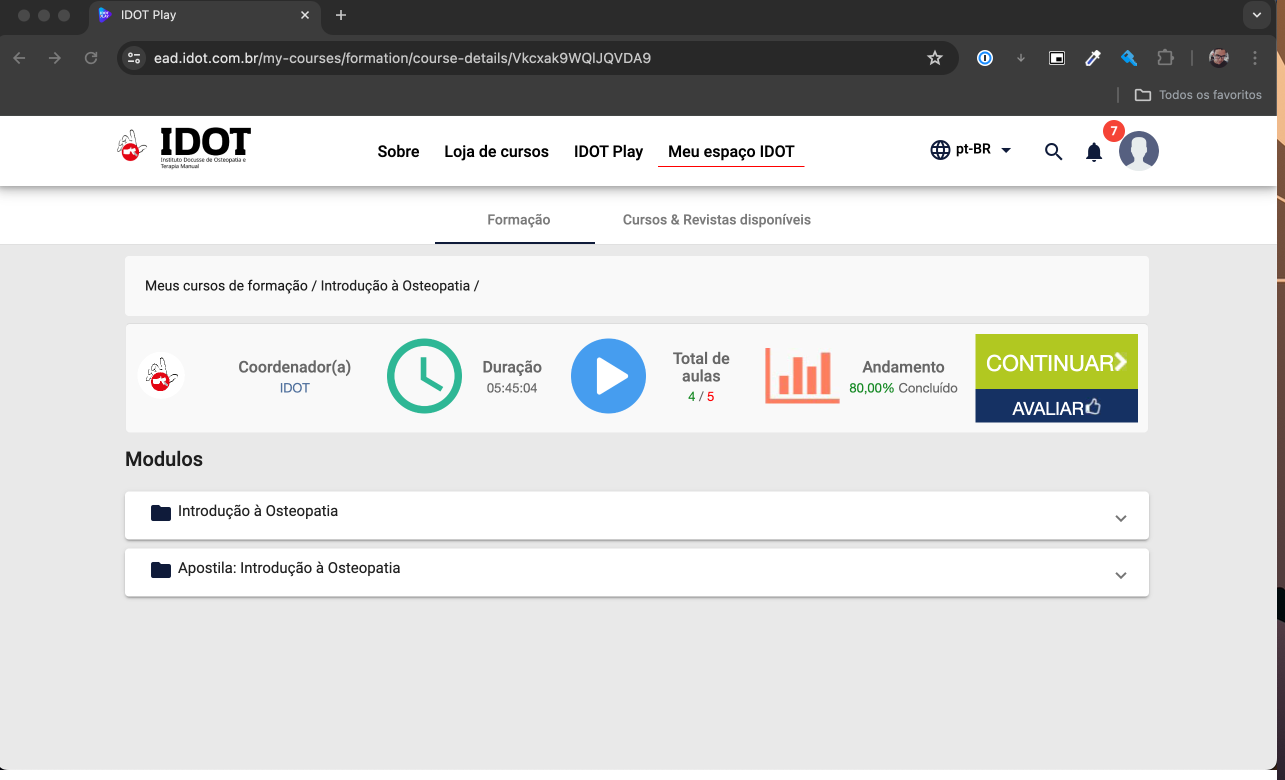Expand the Introdução à Osteopatia module chevron

click(1121, 518)
